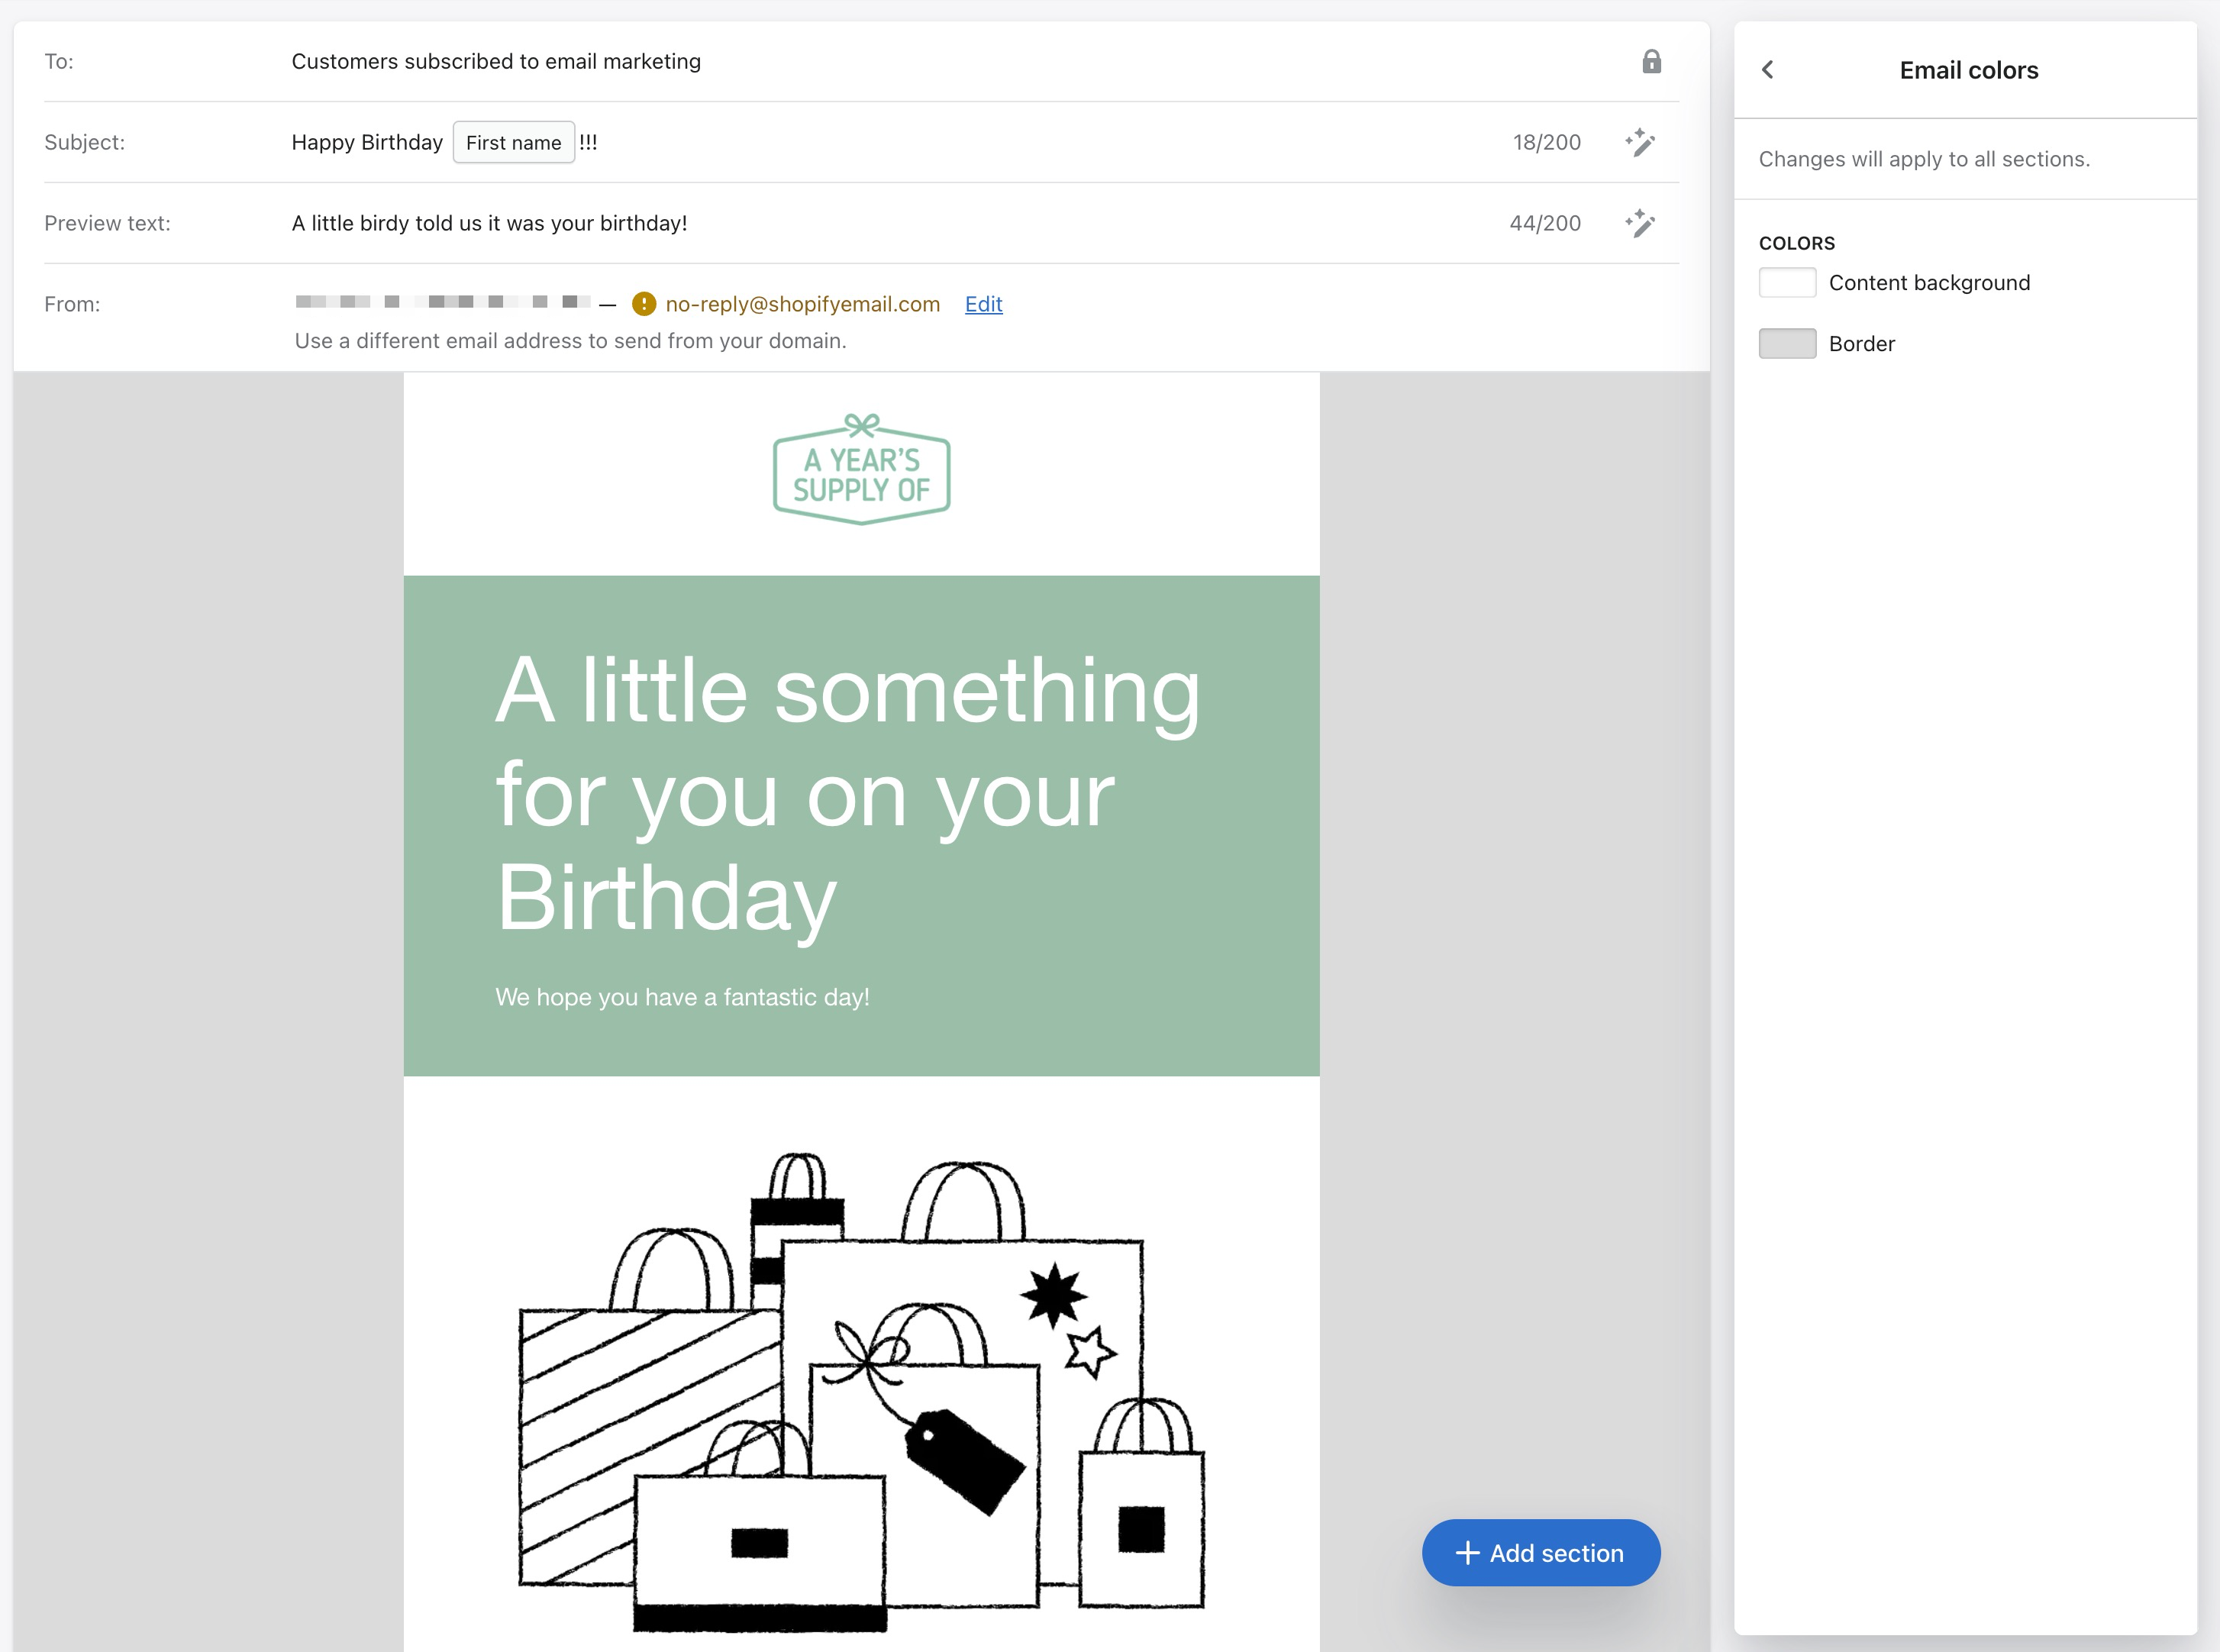
Task: Open Border color swatch
Action: click(1787, 344)
